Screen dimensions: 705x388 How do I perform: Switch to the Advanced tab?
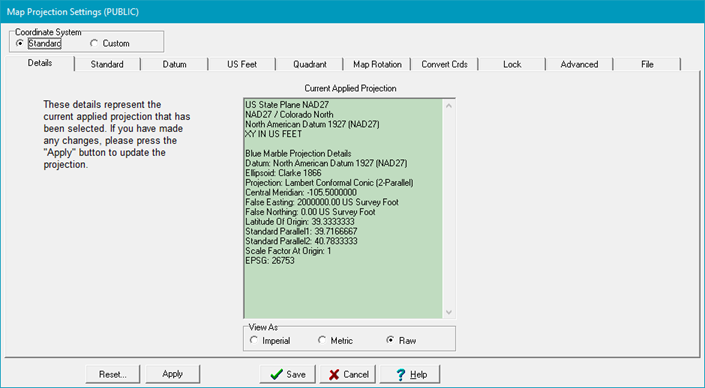pyautogui.click(x=579, y=64)
